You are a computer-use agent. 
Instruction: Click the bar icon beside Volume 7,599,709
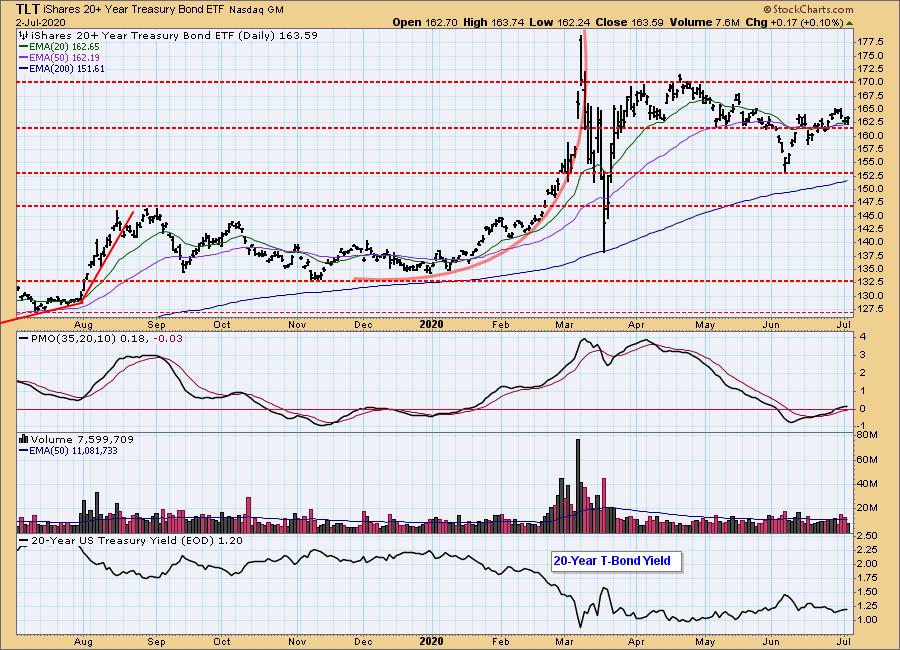[x=24, y=439]
